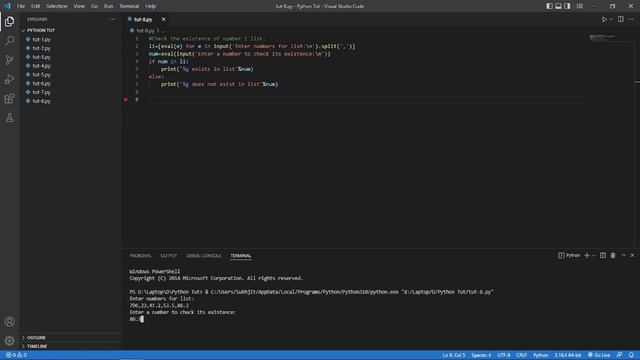The image size is (640, 360).
Task: Open errors and warnings status item
Action: (x=16, y=355)
